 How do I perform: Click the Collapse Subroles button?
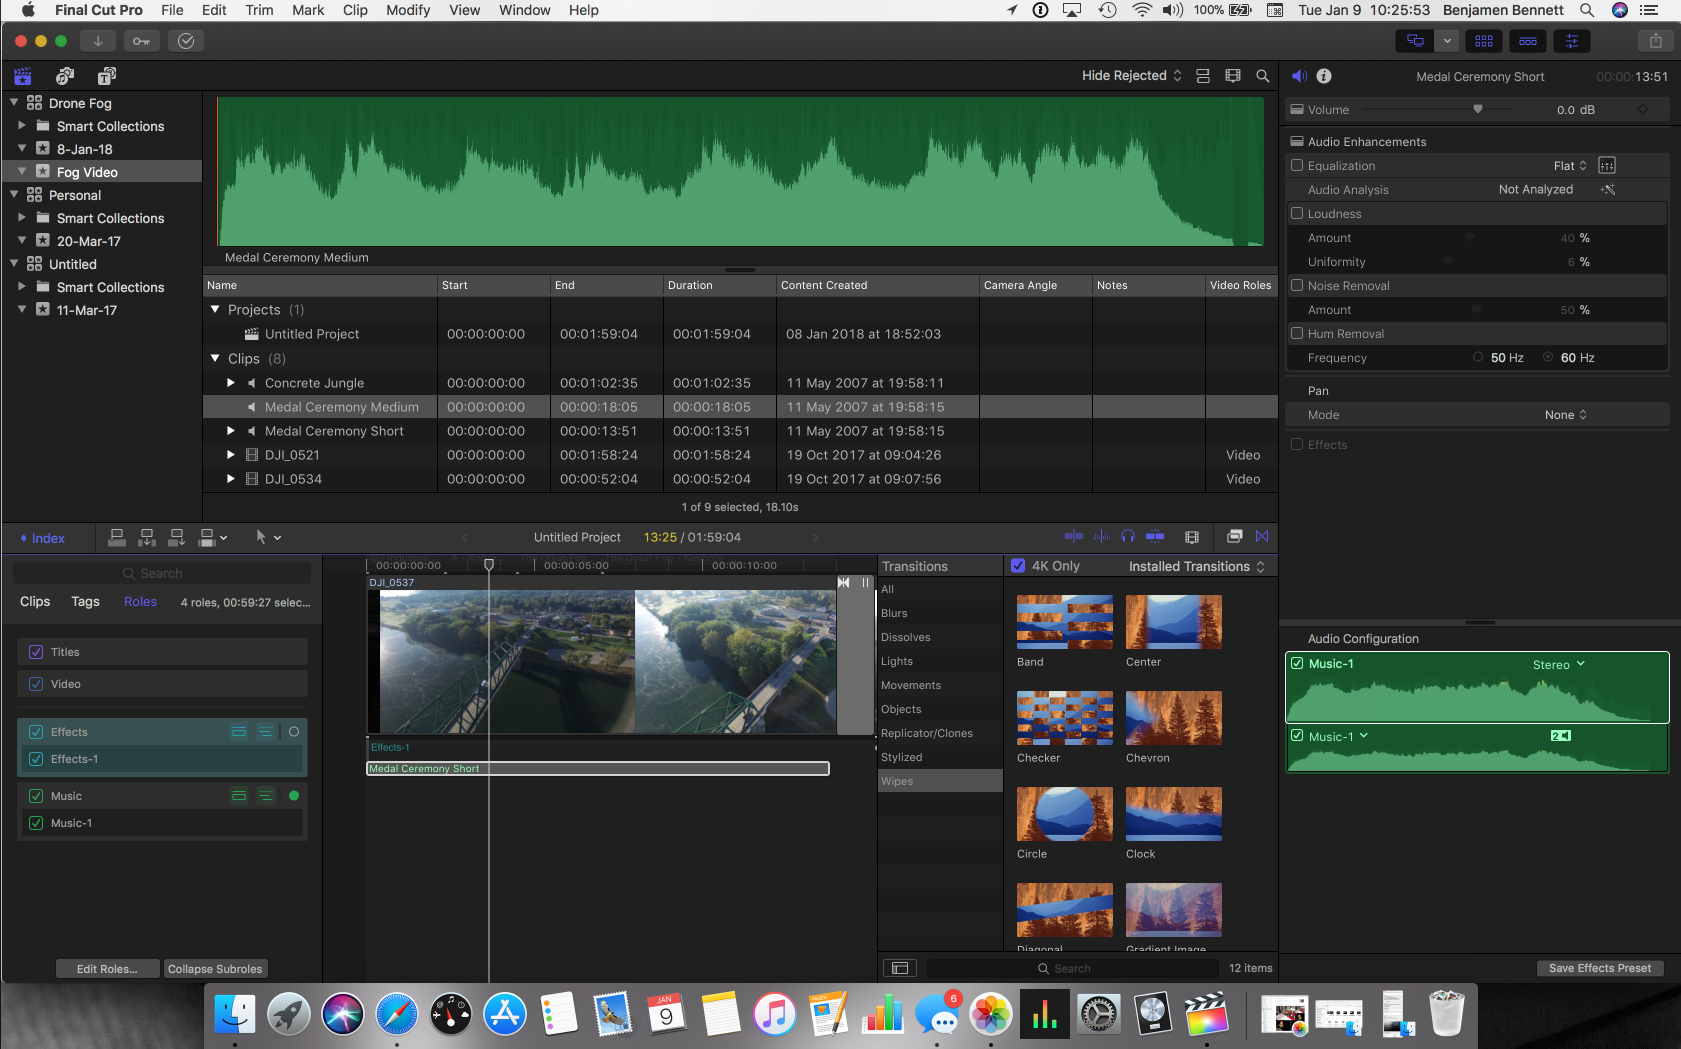215,969
